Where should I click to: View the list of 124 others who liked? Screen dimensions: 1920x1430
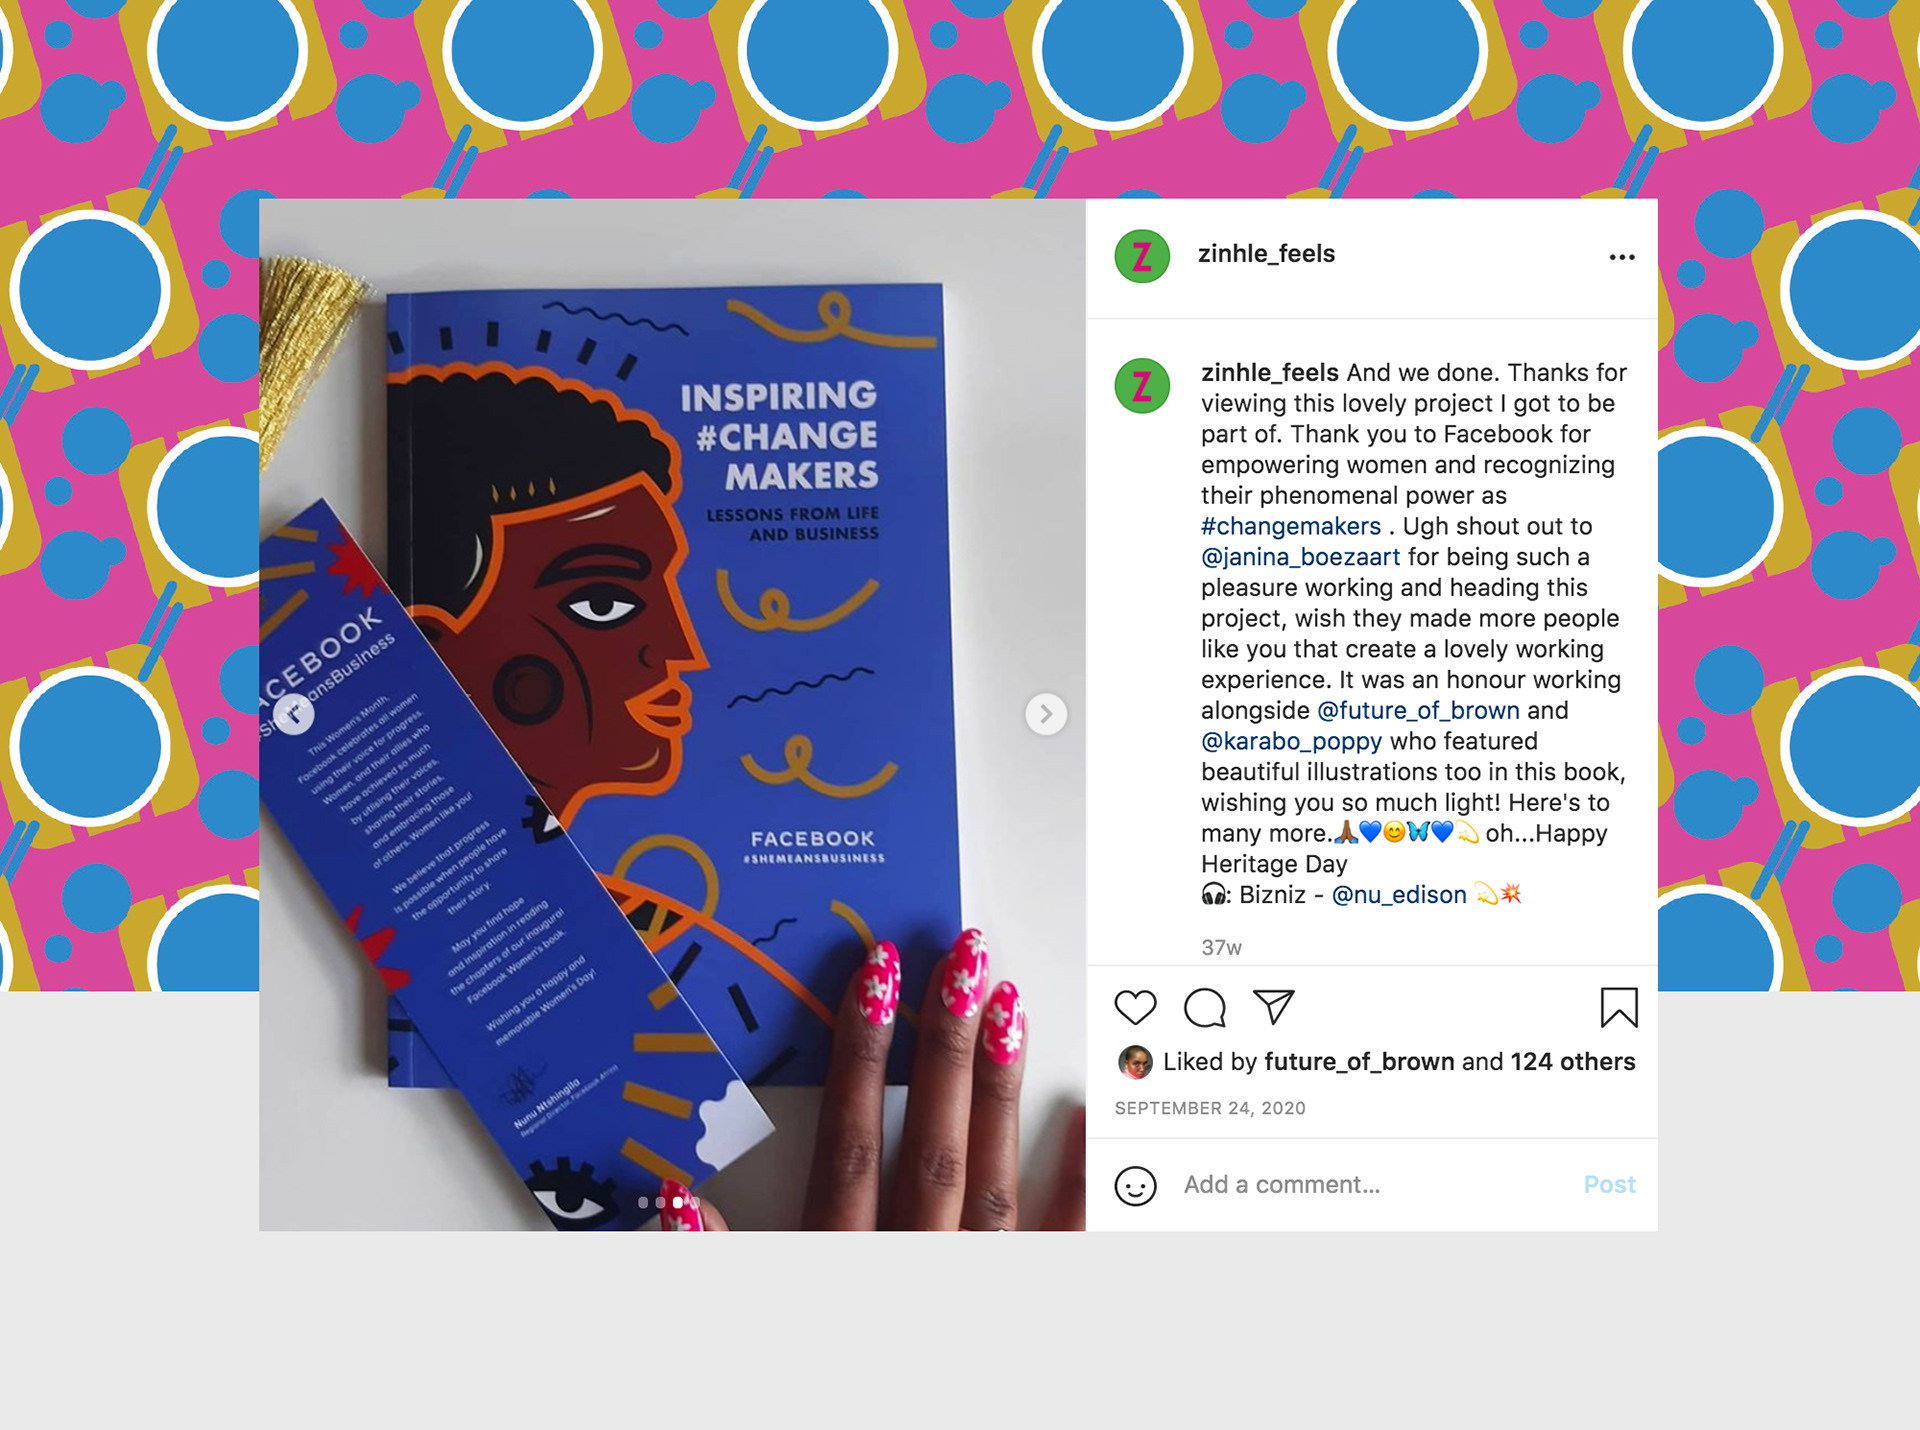pos(1573,1062)
